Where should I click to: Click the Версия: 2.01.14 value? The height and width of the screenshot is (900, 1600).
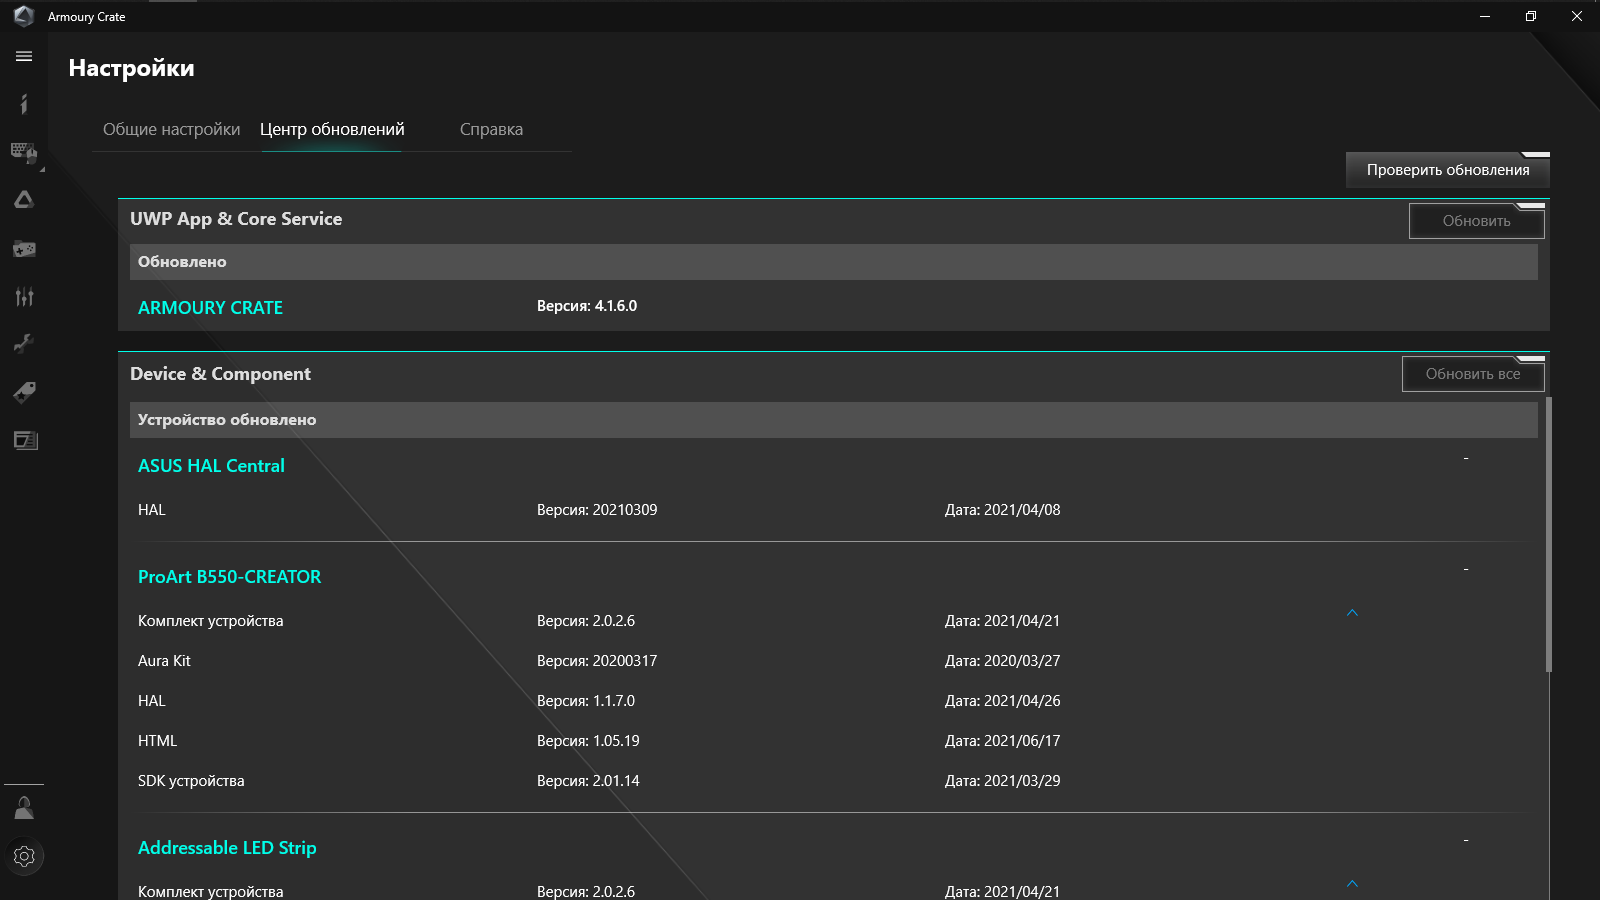(588, 781)
